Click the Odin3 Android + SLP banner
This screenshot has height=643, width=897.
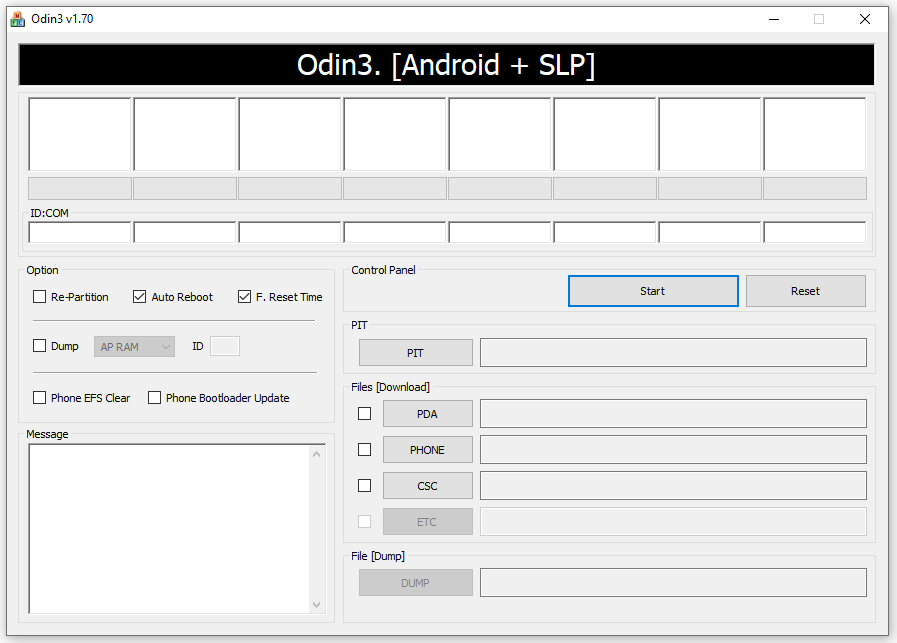(x=446, y=65)
